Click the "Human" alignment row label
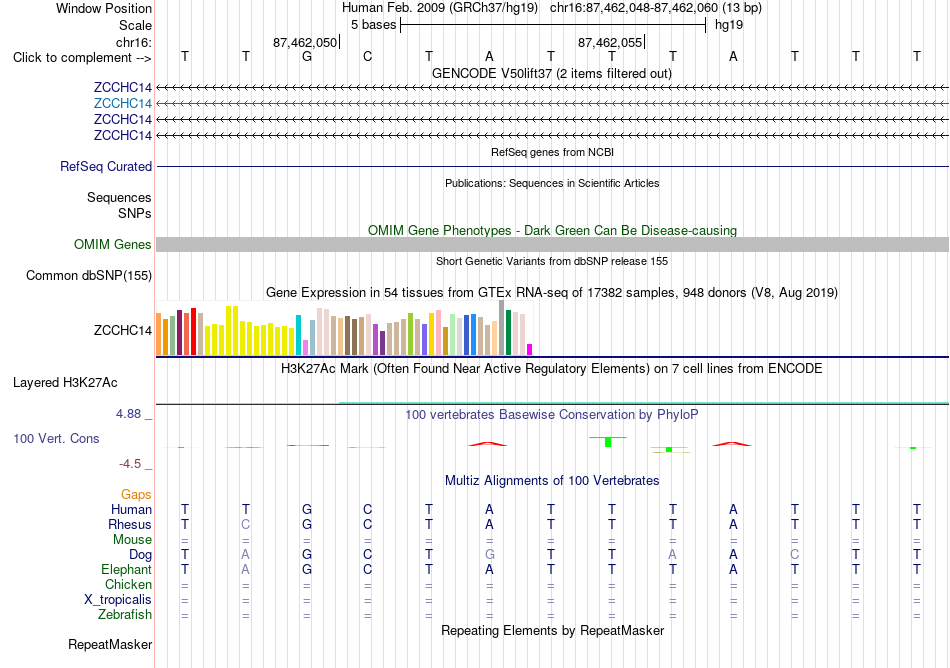This screenshot has width=950, height=668. 131,509
